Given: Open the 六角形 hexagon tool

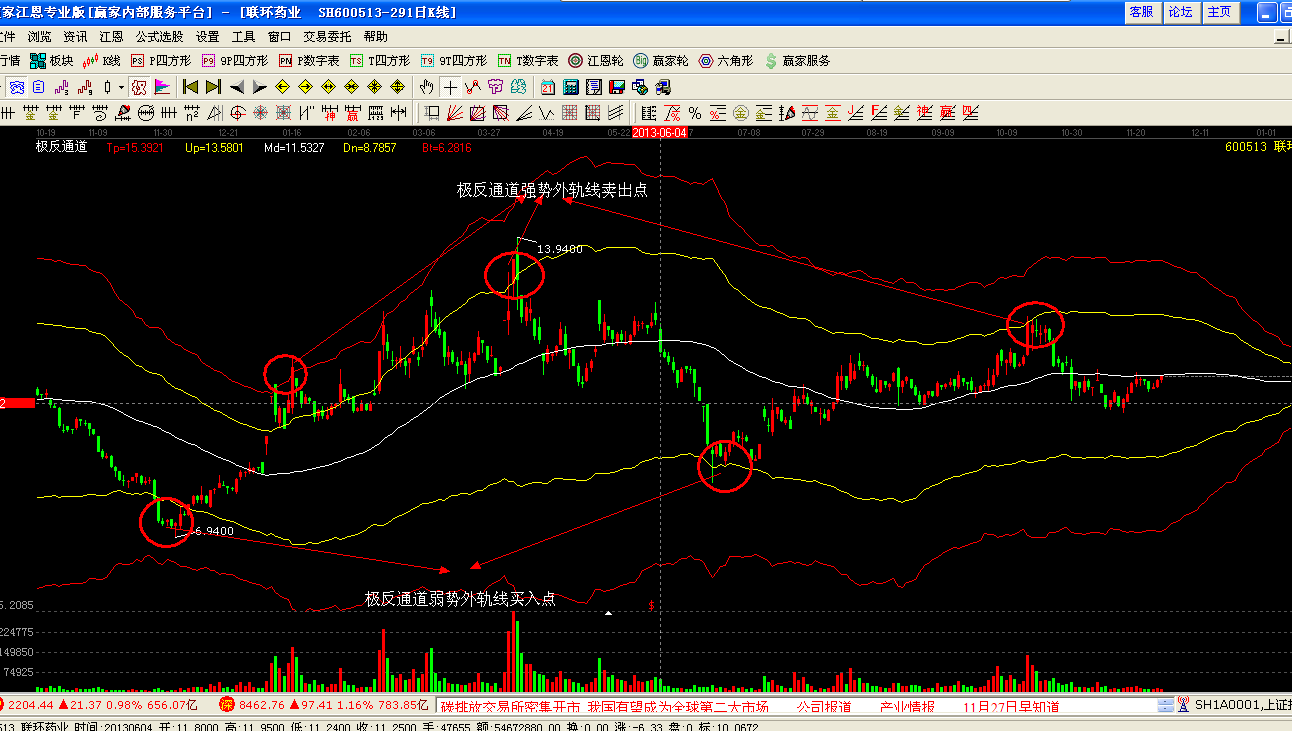Looking at the screenshot, I should click(x=726, y=61).
